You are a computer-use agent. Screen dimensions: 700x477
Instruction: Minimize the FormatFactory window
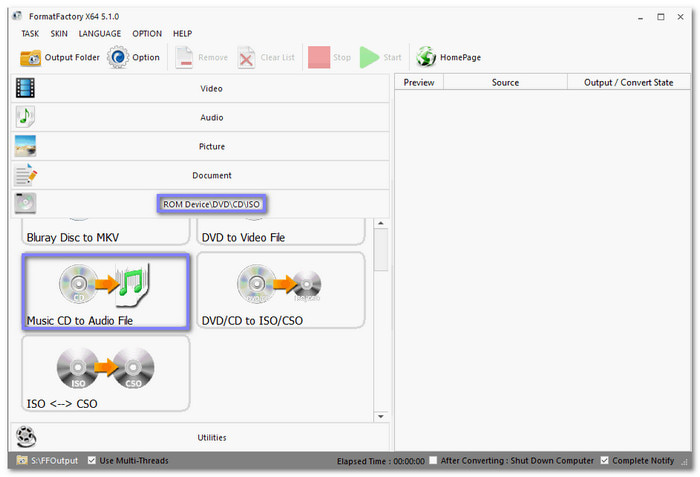pos(641,17)
